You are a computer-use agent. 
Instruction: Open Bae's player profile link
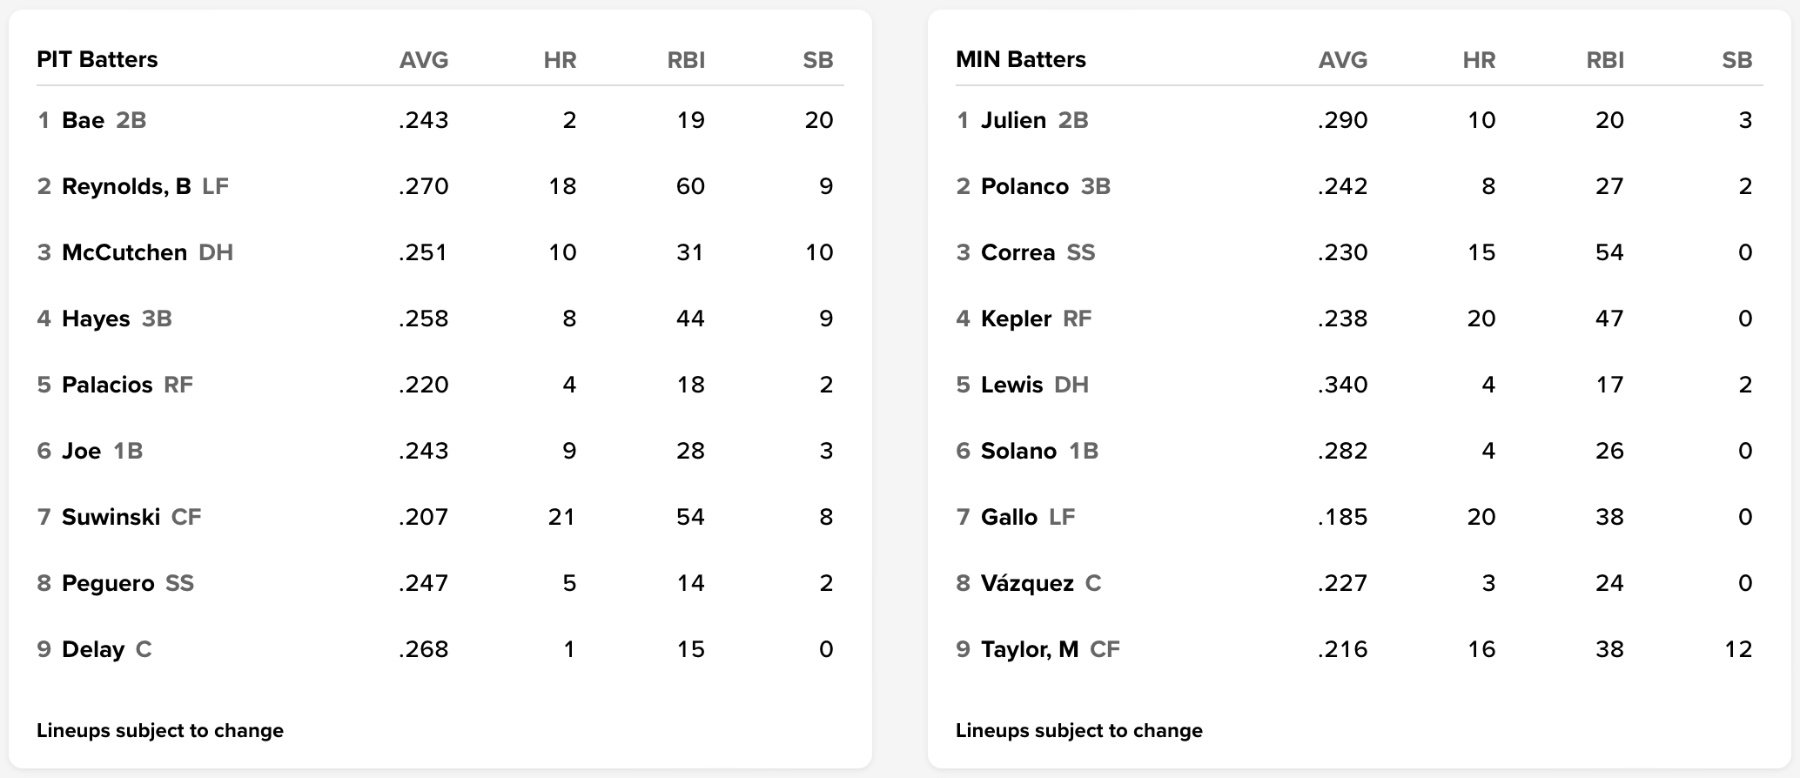coord(83,120)
